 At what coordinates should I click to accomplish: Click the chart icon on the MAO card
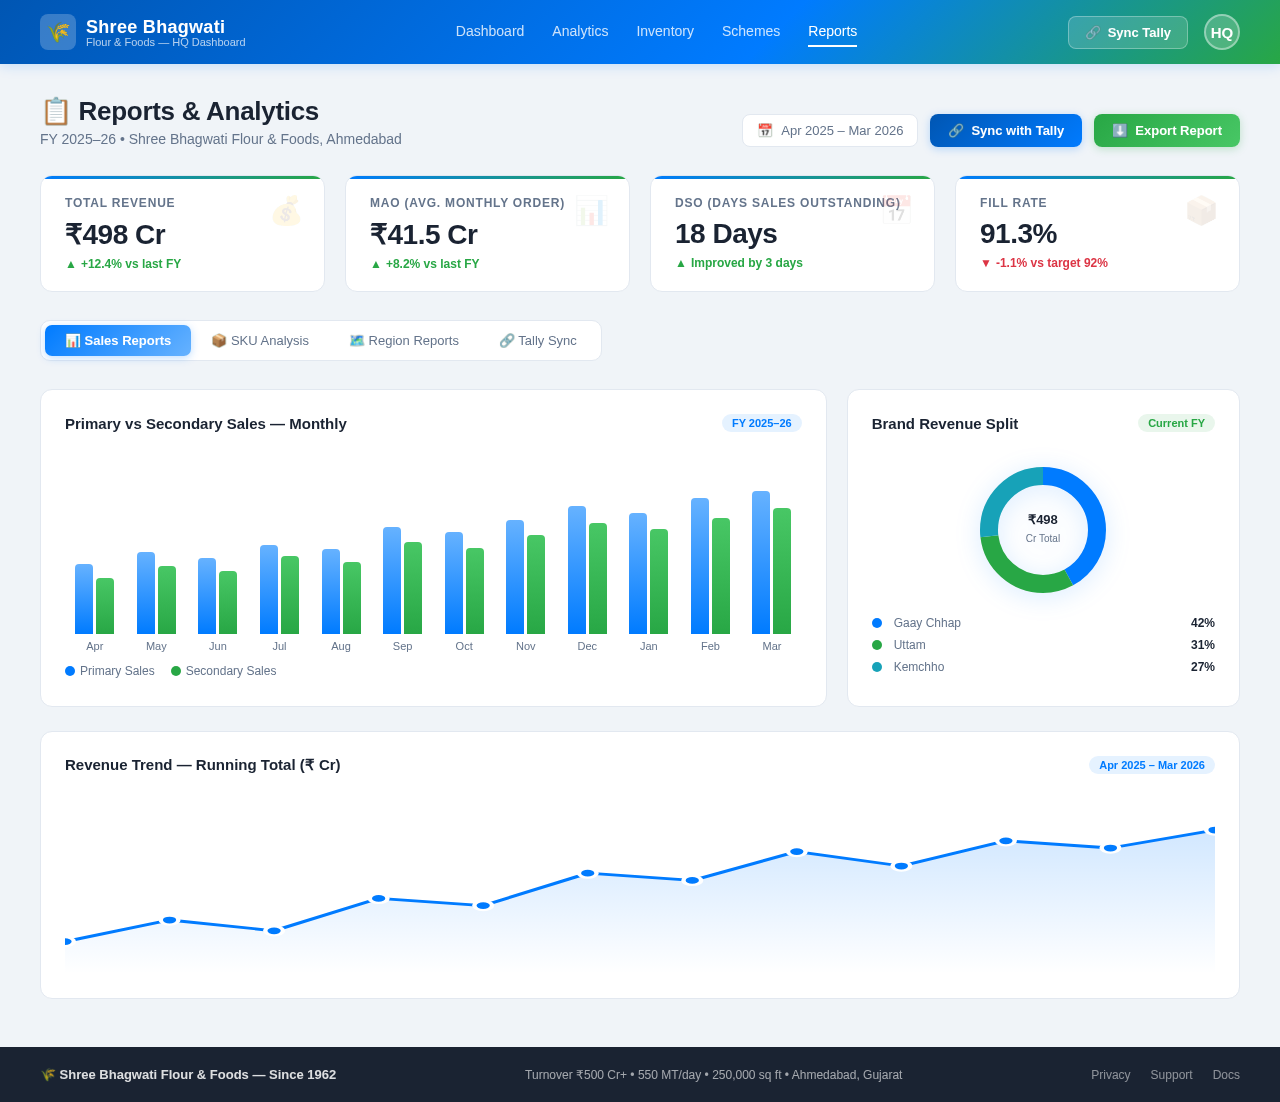(x=591, y=211)
